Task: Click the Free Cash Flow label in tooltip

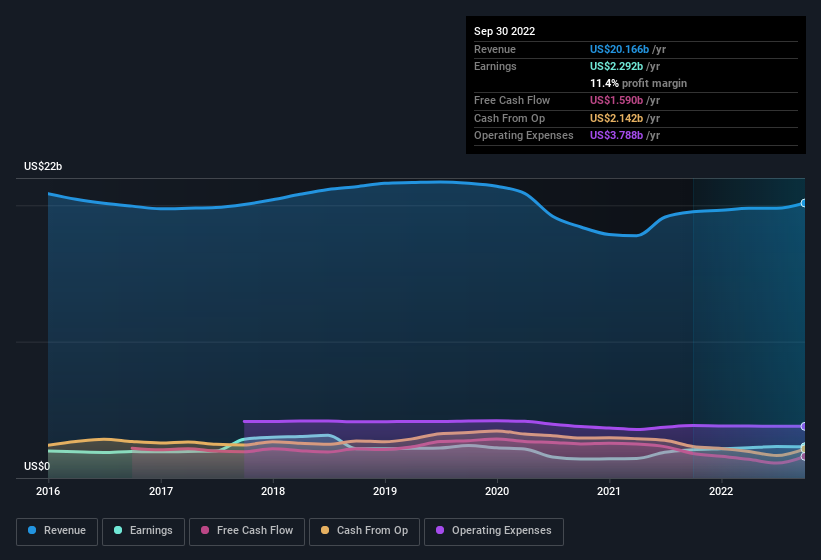Action: click(x=512, y=100)
